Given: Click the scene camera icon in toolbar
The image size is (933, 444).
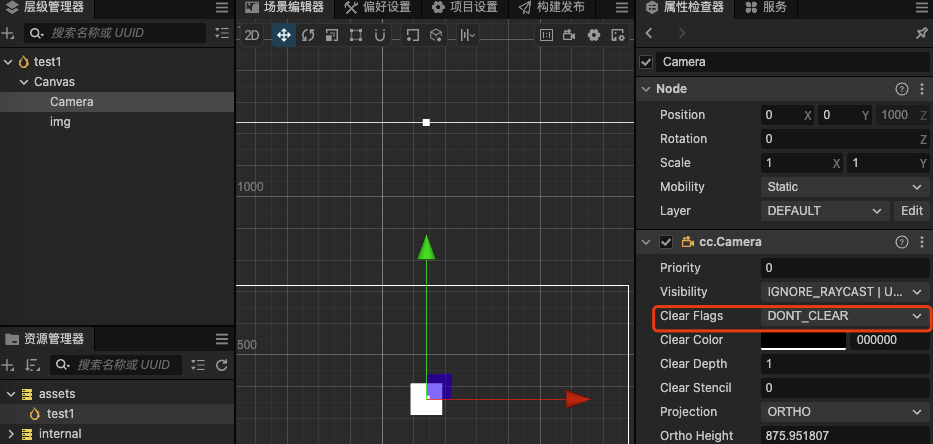Looking at the screenshot, I should pyautogui.click(x=569, y=35).
